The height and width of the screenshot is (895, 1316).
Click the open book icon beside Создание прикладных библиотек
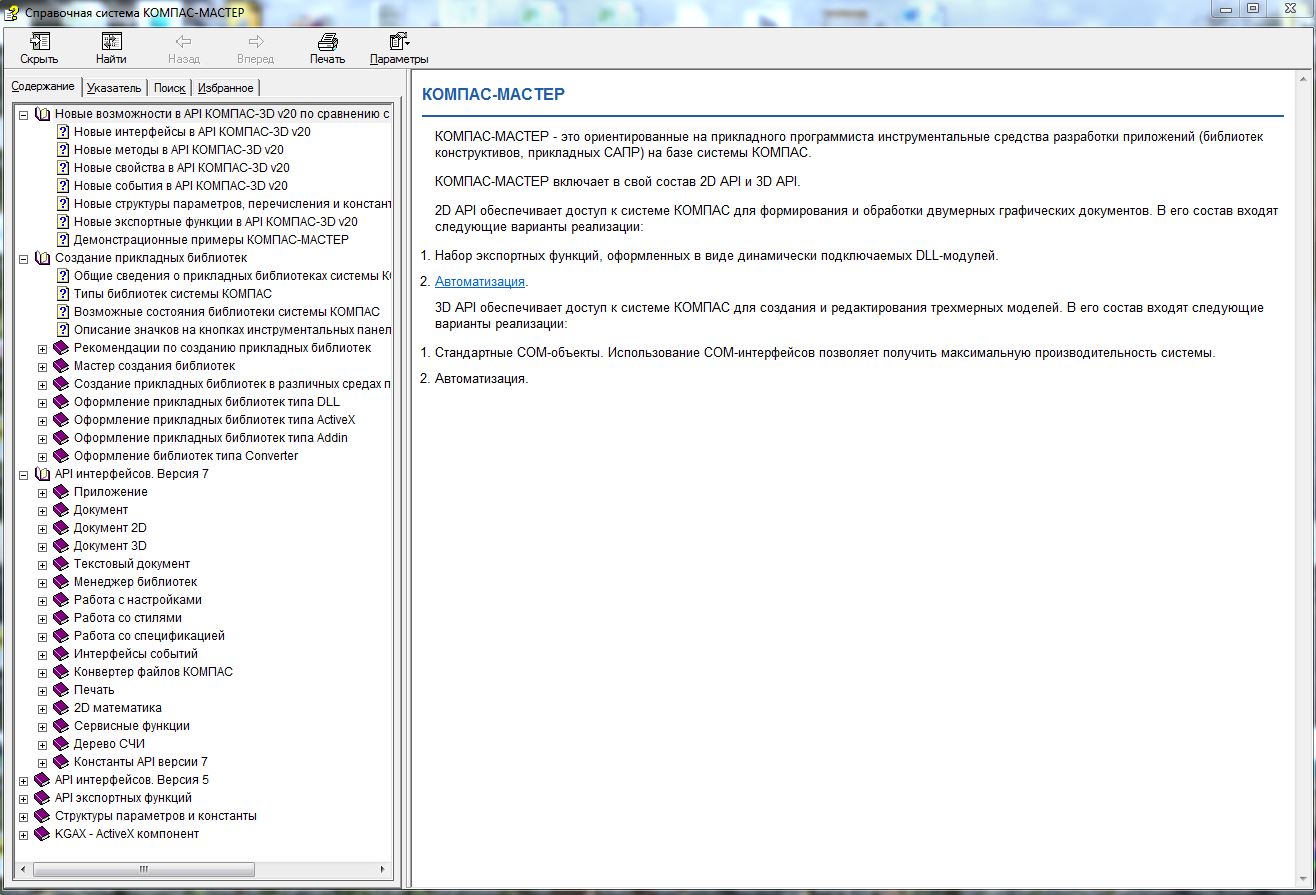tap(42, 258)
